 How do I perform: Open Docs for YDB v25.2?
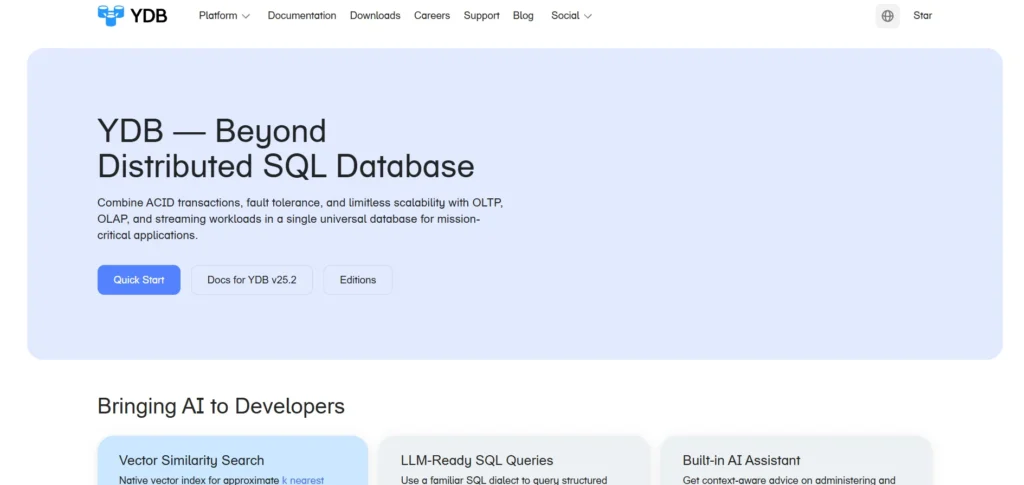[251, 279]
